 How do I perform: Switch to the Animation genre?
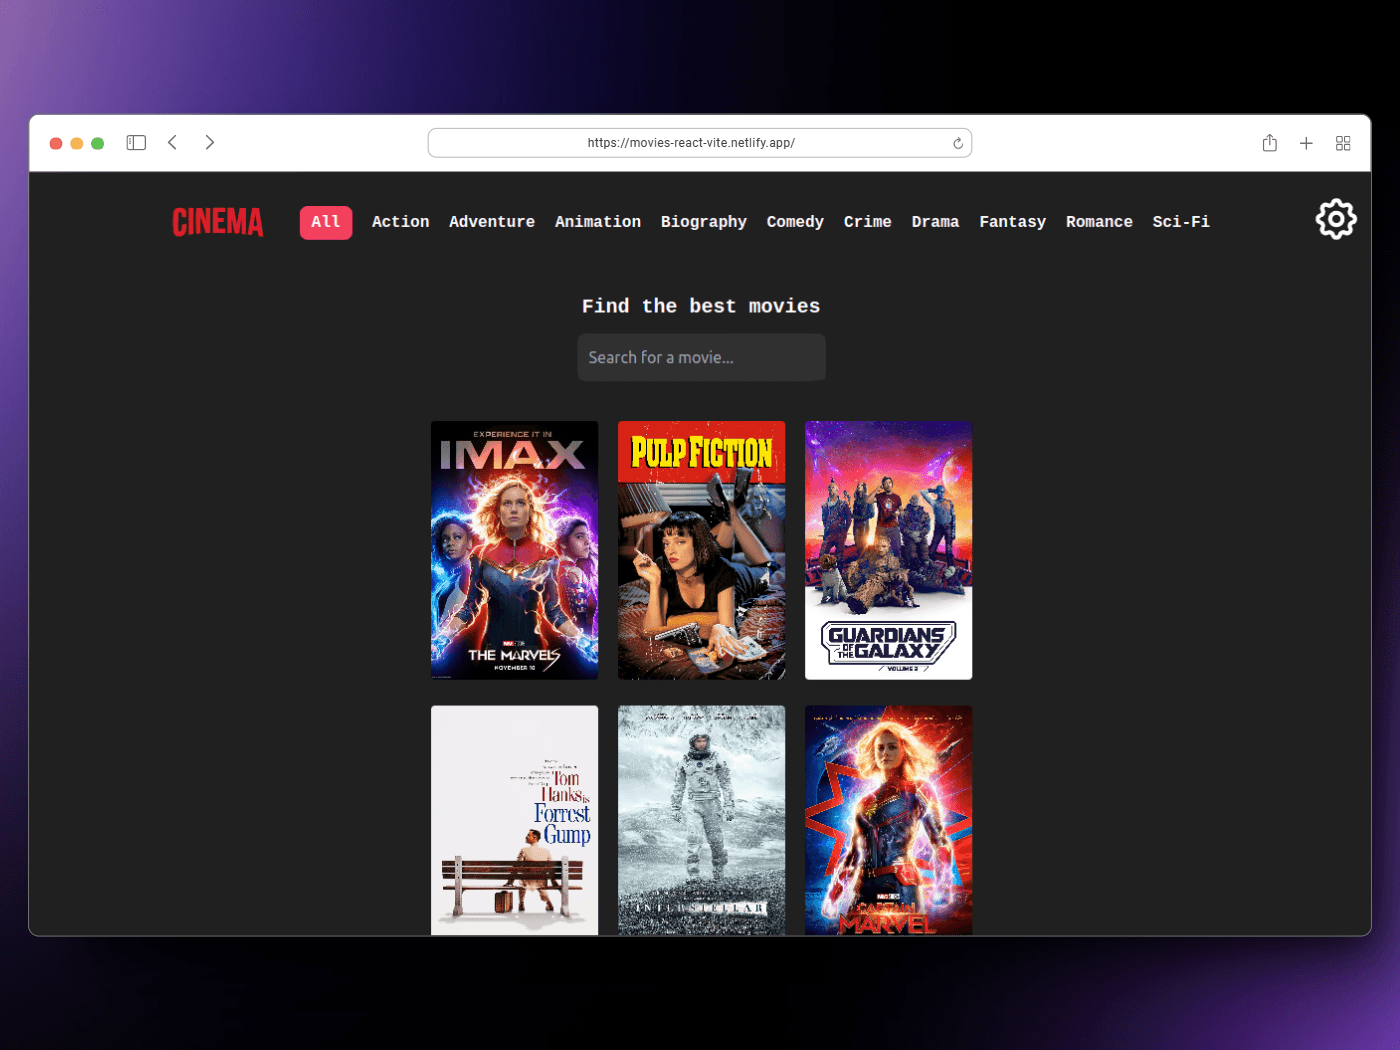pos(598,222)
